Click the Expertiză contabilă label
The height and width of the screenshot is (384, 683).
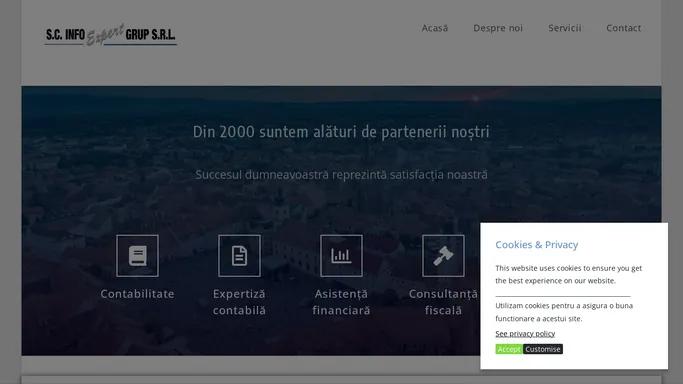(x=239, y=302)
